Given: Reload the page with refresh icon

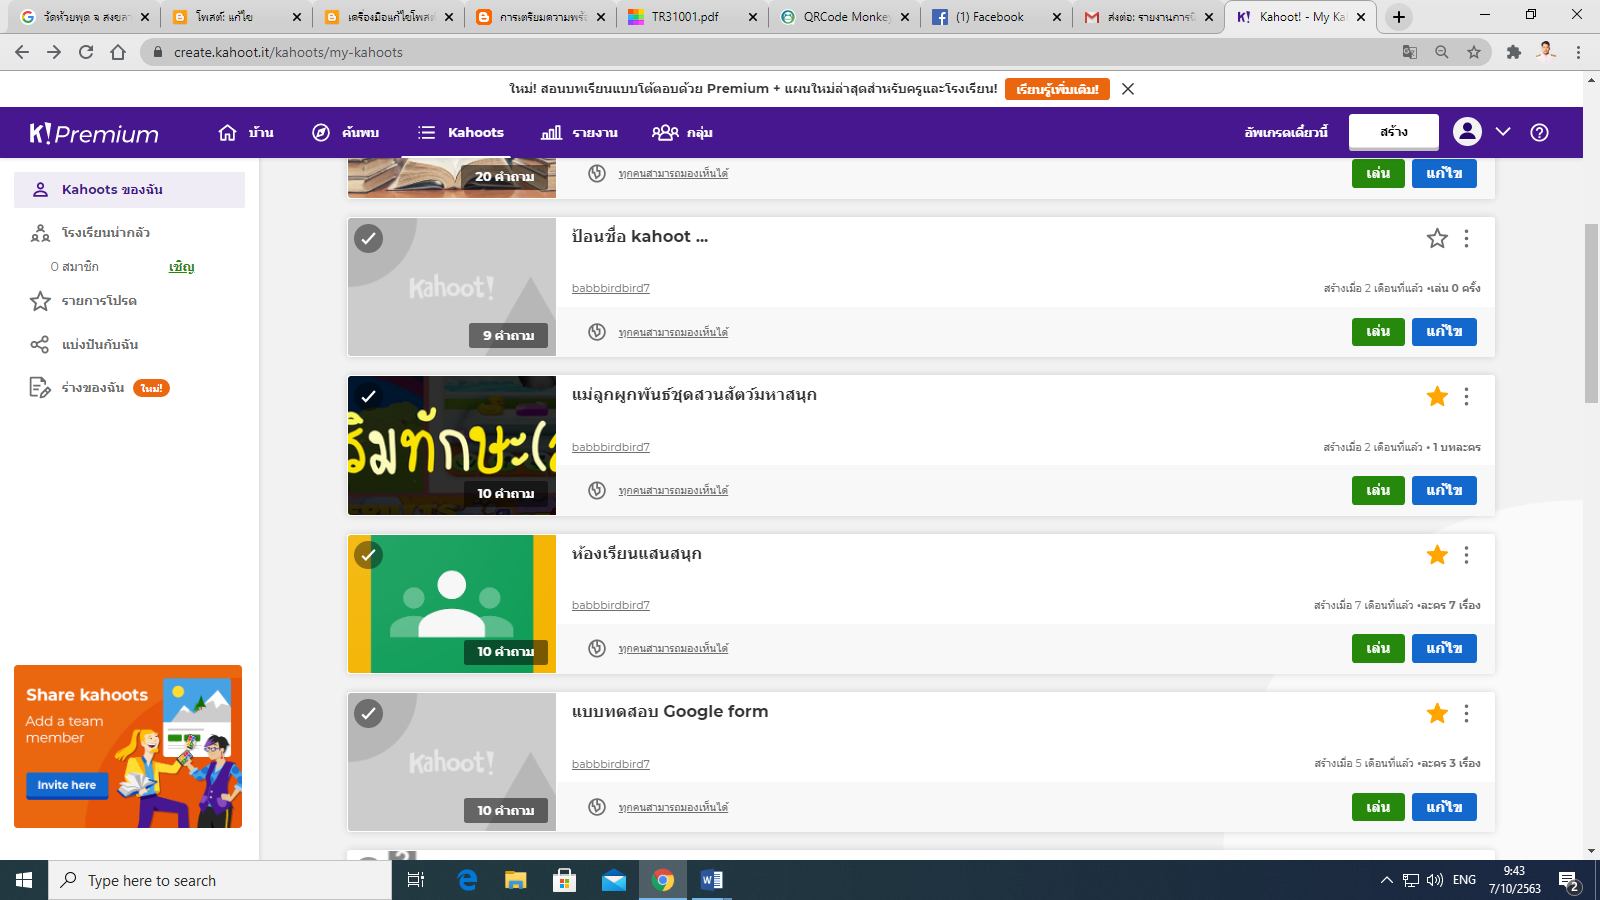Looking at the screenshot, I should pos(86,52).
